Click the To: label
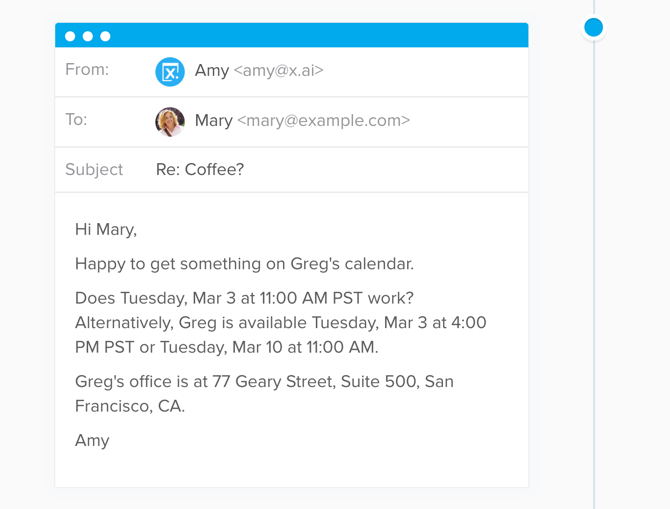Screen dimensions: 670x509 [76, 119]
